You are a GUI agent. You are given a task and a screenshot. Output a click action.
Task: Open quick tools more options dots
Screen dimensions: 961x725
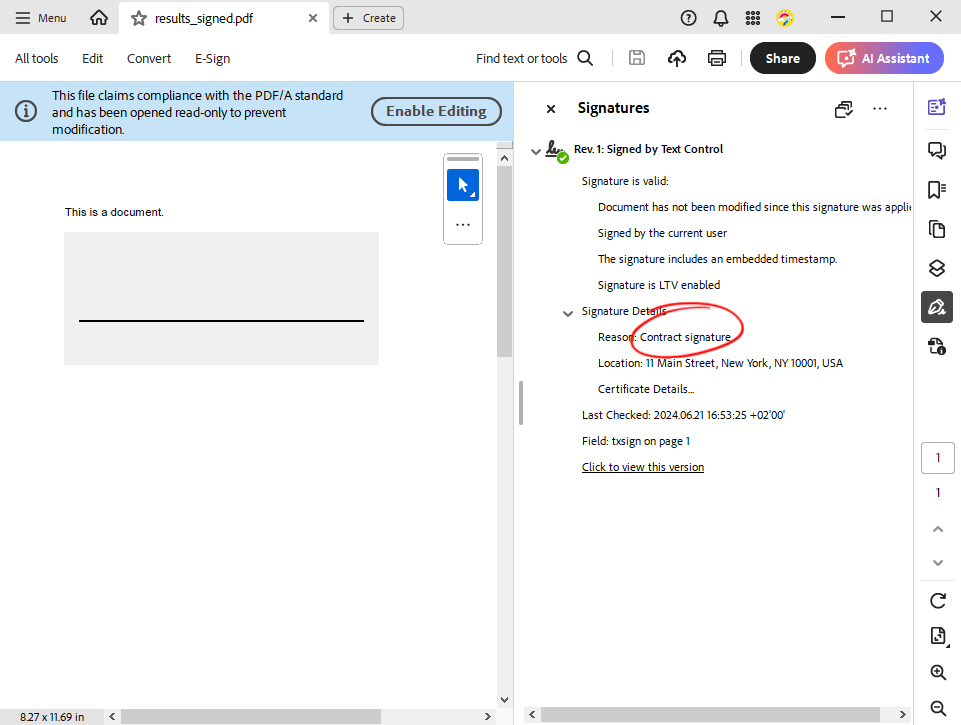[x=463, y=224]
